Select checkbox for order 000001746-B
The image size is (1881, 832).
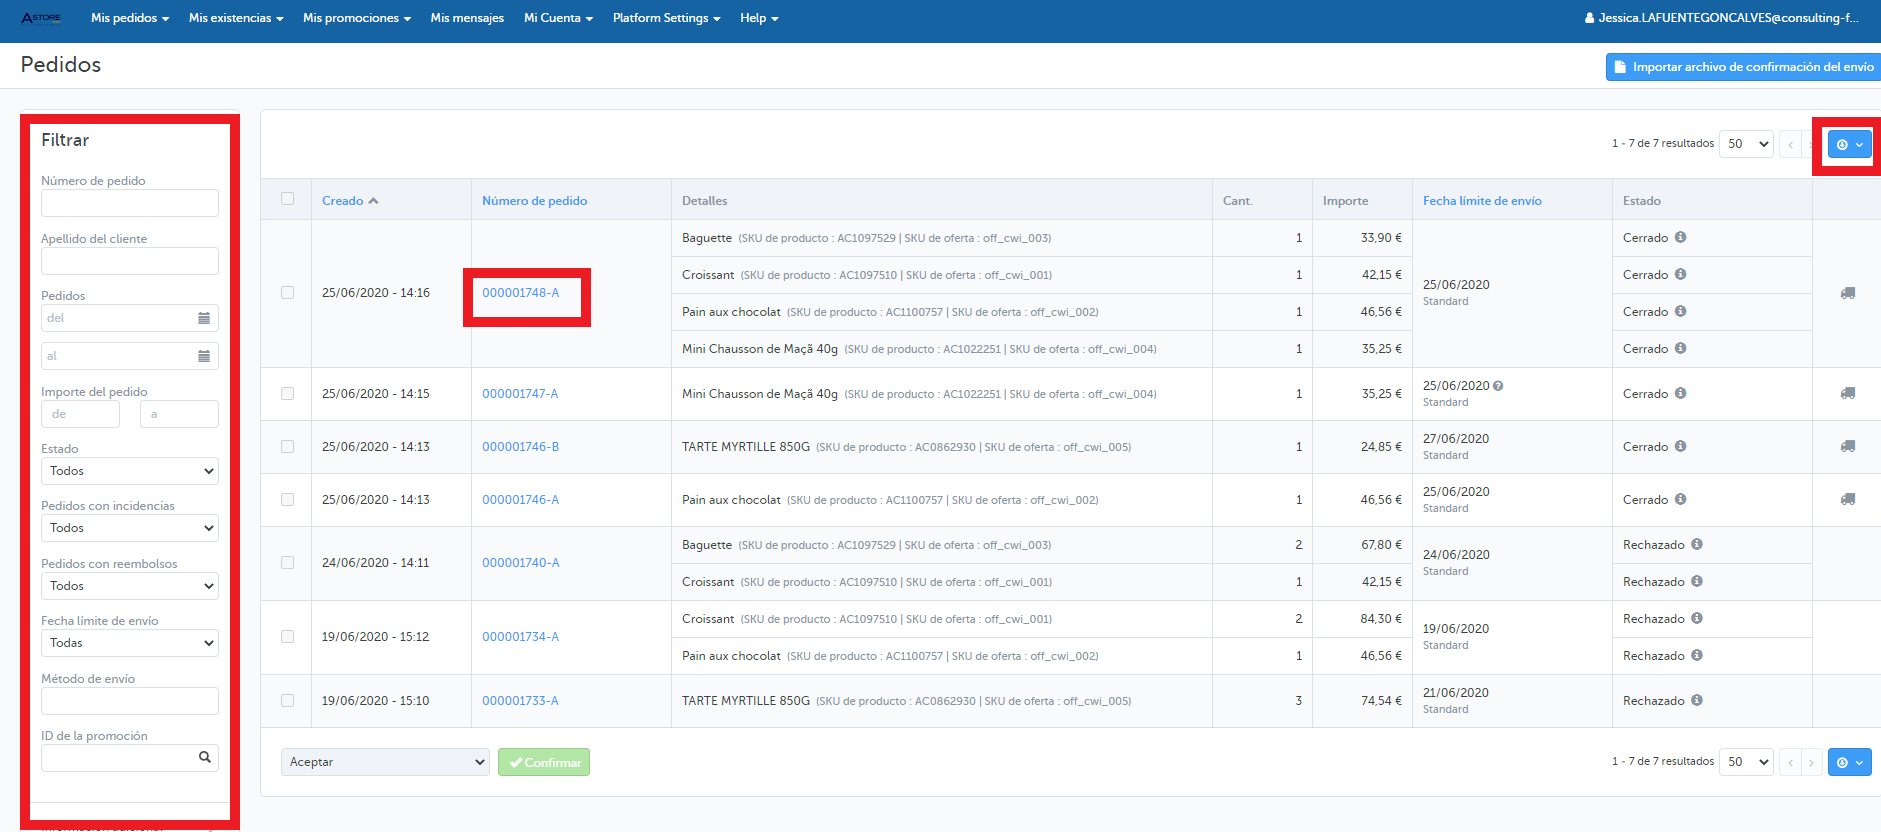(288, 447)
